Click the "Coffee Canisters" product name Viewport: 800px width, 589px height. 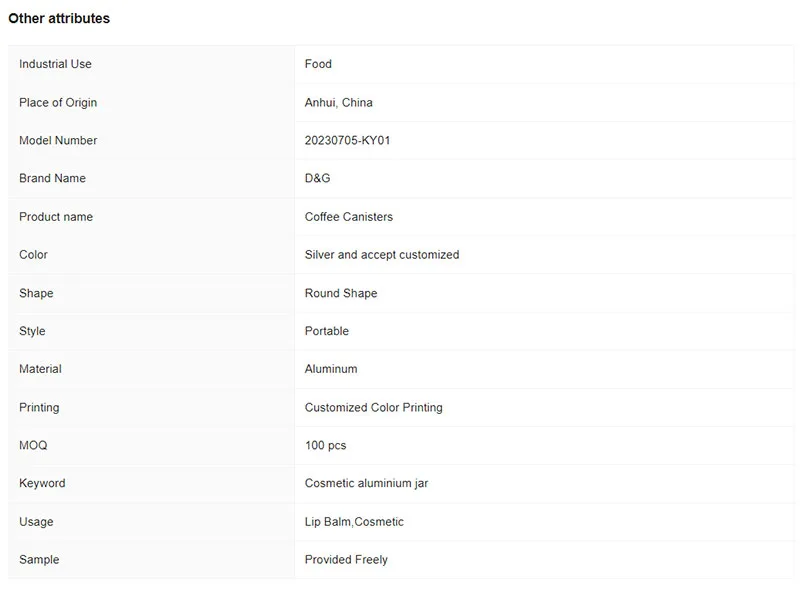click(348, 216)
